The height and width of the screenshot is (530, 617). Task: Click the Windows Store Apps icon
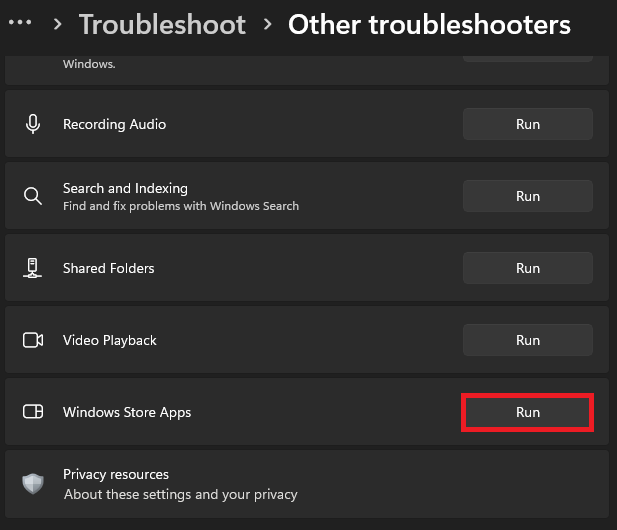tap(33, 412)
